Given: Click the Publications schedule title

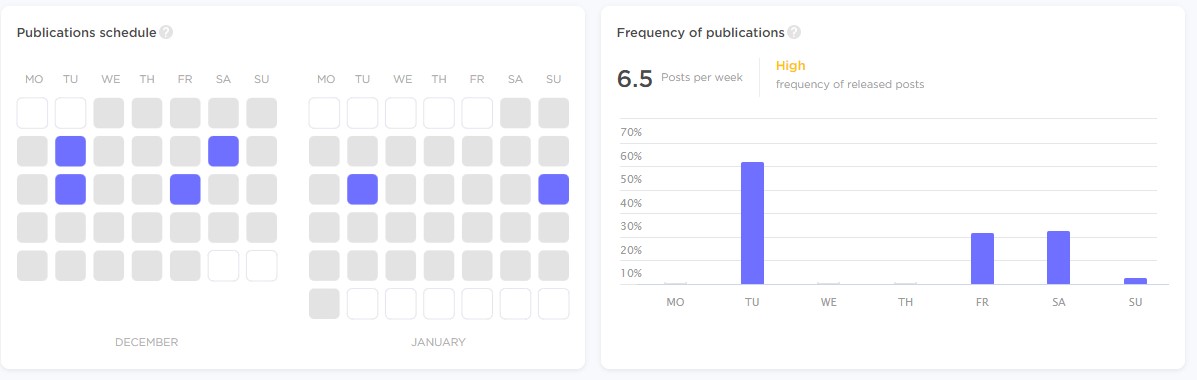Looking at the screenshot, I should coord(86,33).
